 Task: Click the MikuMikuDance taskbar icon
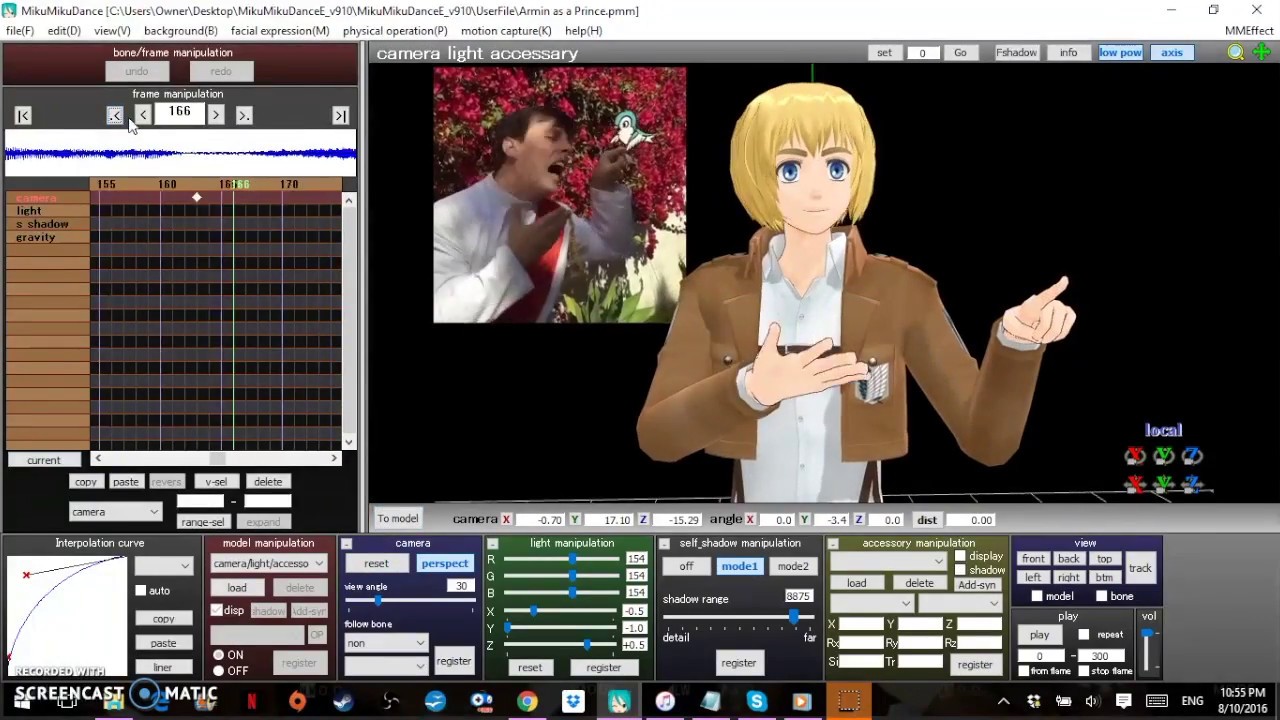619,701
